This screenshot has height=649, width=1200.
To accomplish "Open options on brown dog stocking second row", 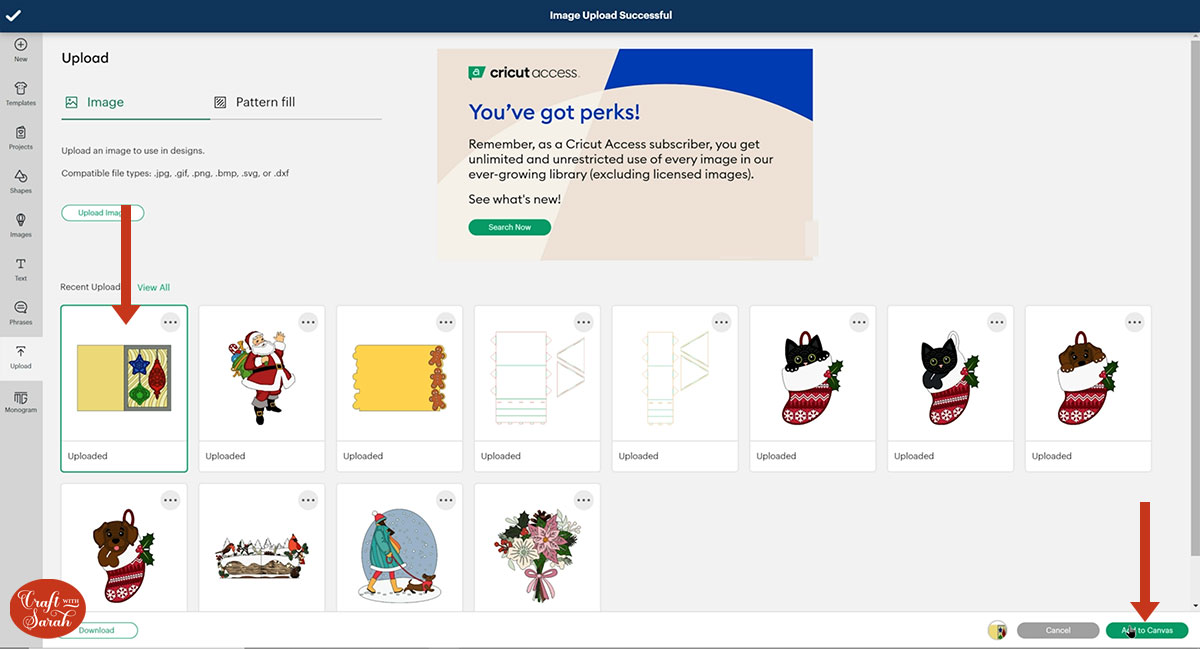I will tap(170, 500).
